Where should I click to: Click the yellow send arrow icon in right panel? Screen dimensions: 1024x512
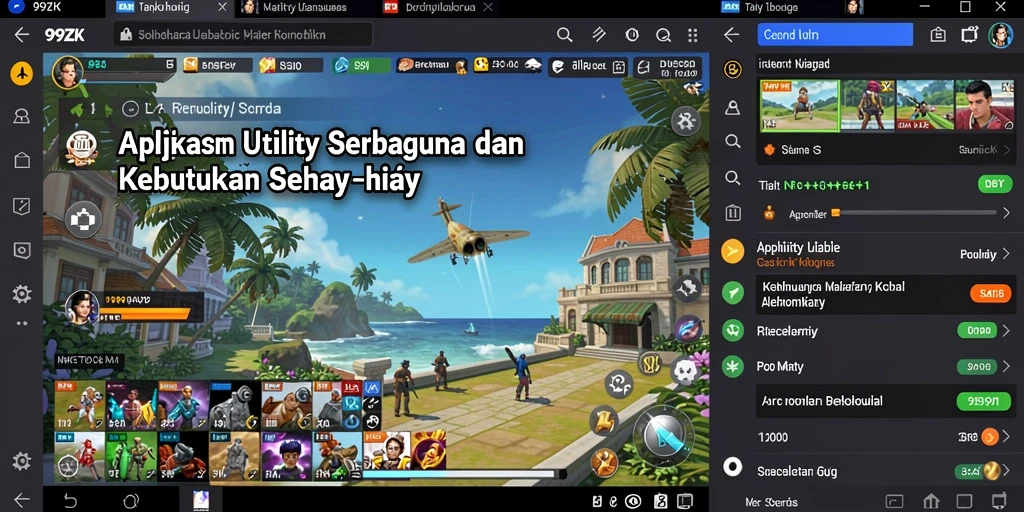(x=733, y=251)
